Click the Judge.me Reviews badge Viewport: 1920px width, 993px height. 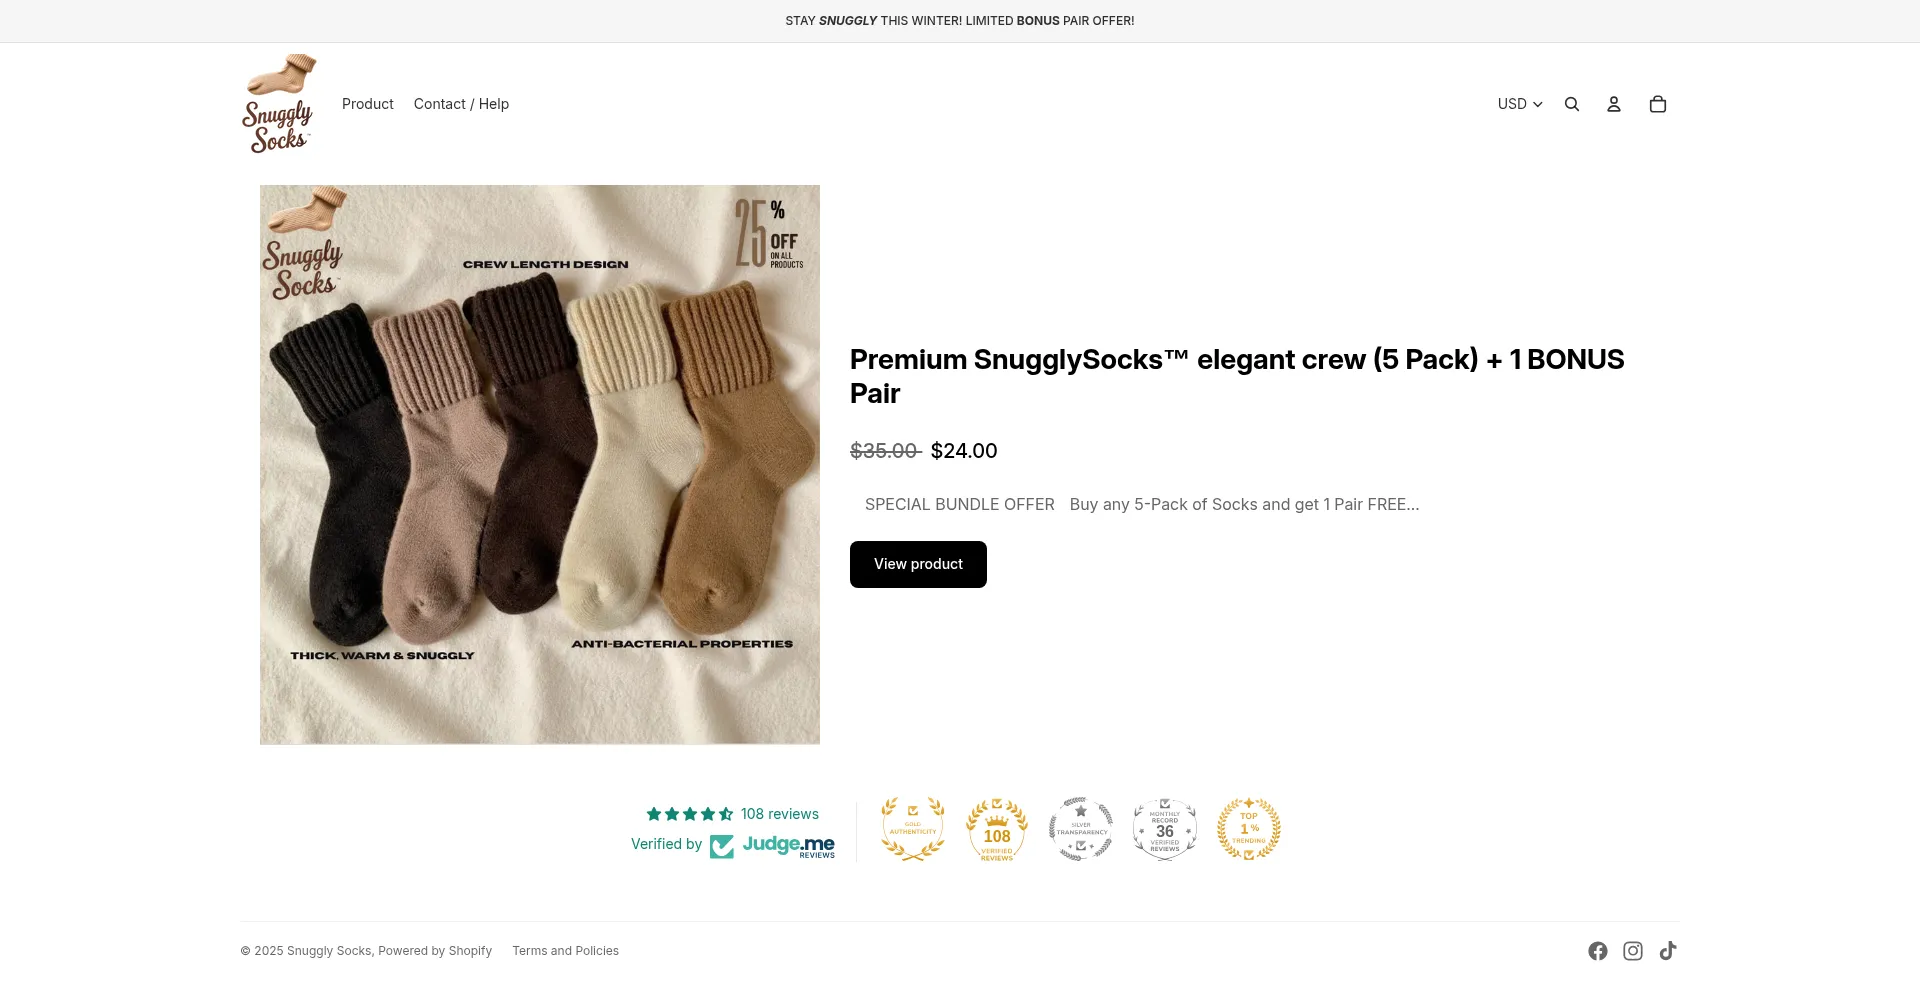(772, 845)
